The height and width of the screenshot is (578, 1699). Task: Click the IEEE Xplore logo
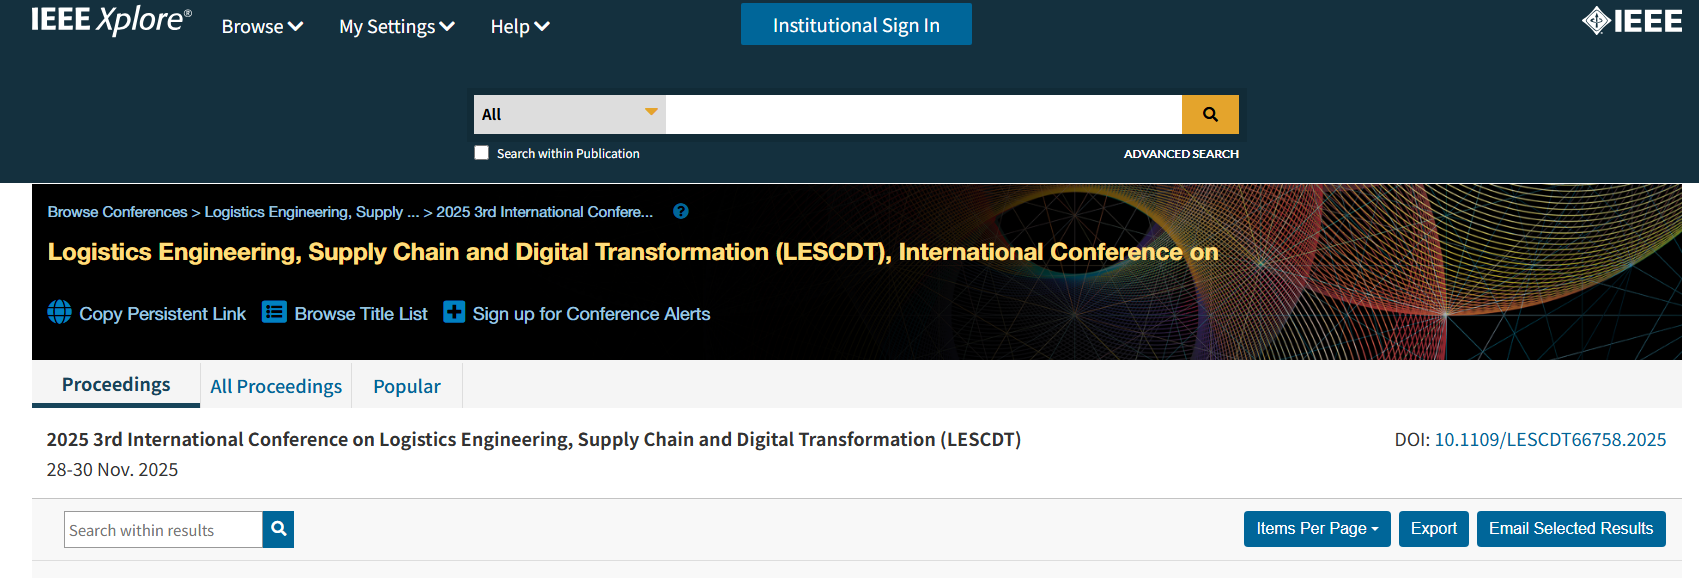pyautogui.click(x=111, y=20)
